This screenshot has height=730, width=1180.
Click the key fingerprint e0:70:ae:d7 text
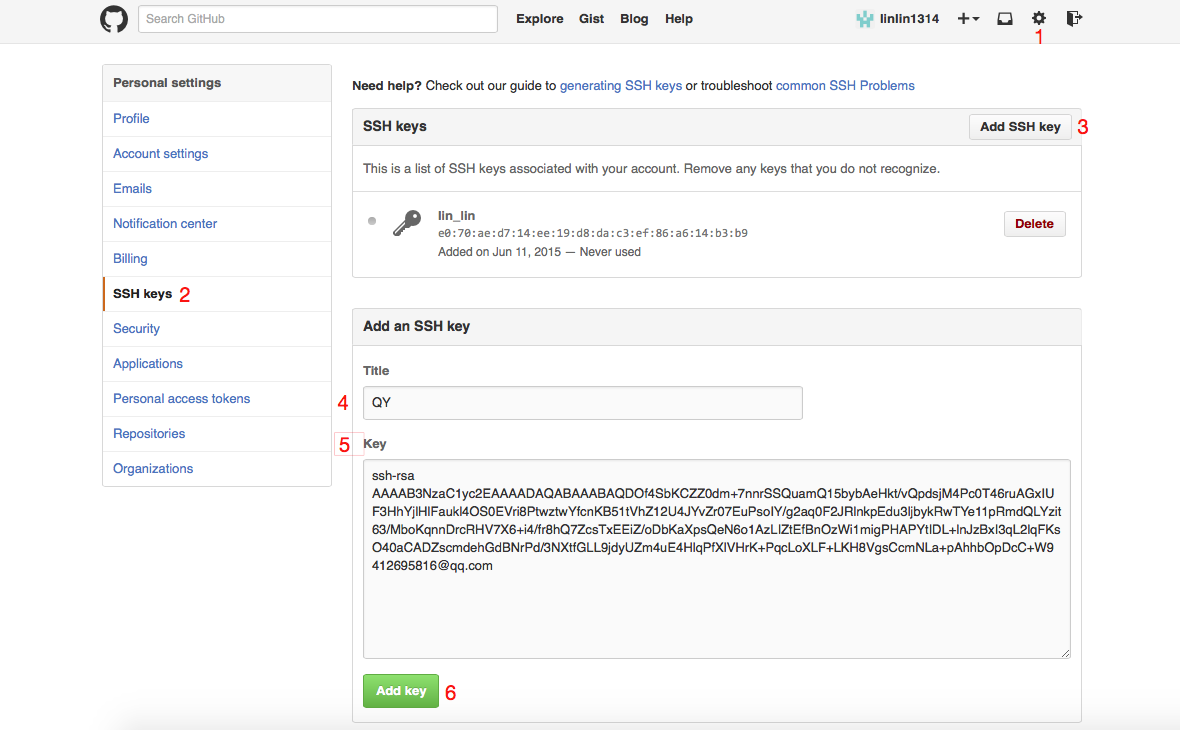pos(593,233)
